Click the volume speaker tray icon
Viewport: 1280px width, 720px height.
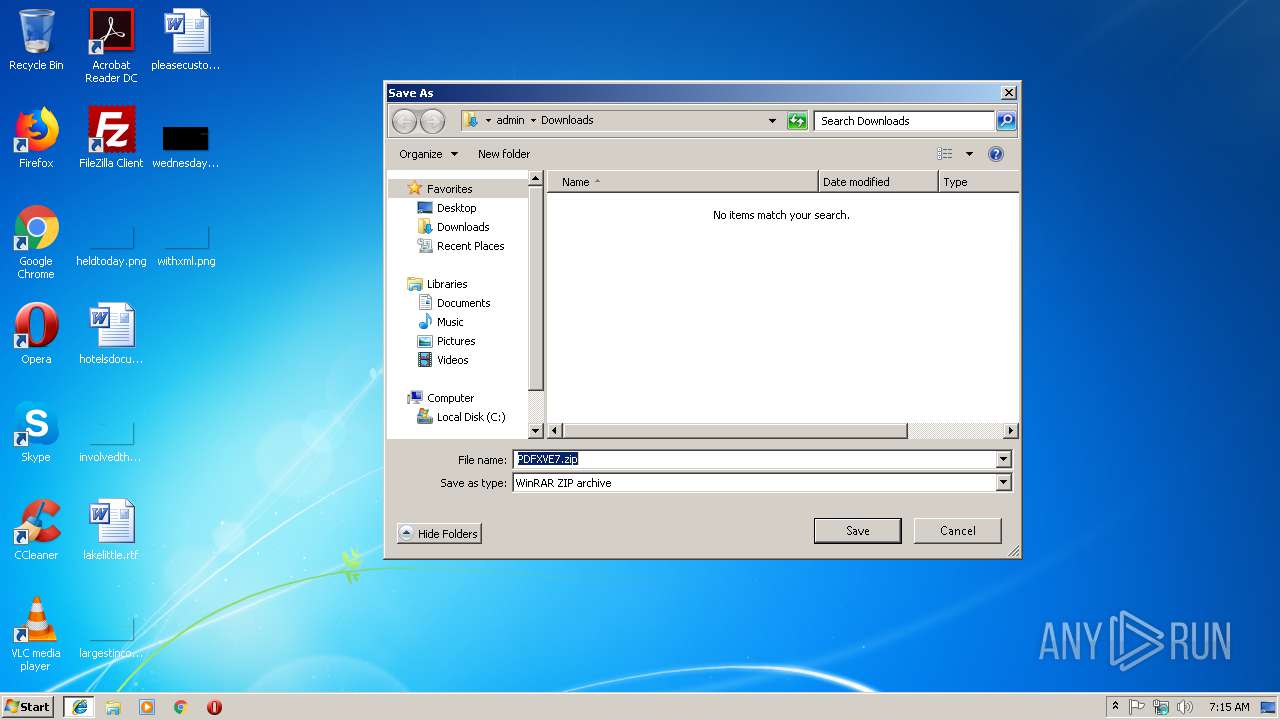pyautogui.click(x=1185, y=707)
